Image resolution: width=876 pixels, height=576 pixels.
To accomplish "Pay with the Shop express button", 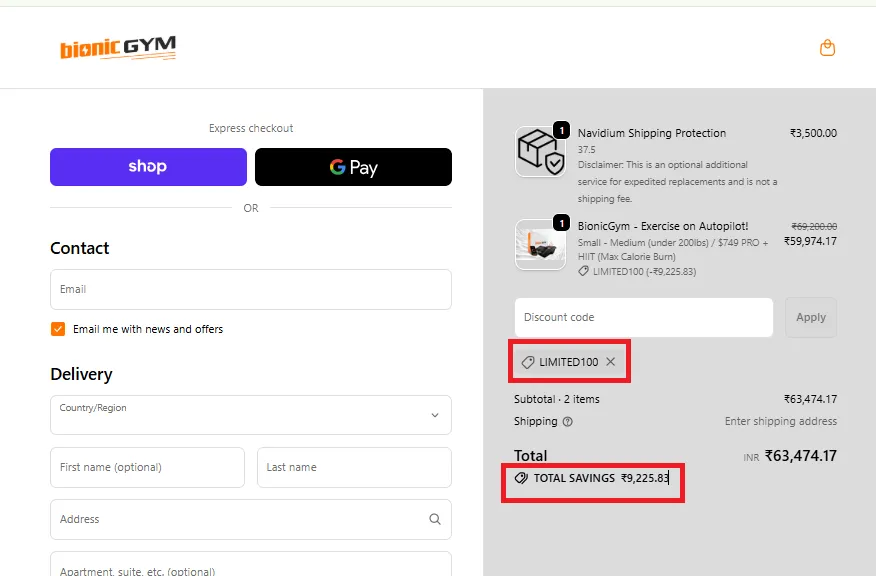I will [x=148, y=167].
